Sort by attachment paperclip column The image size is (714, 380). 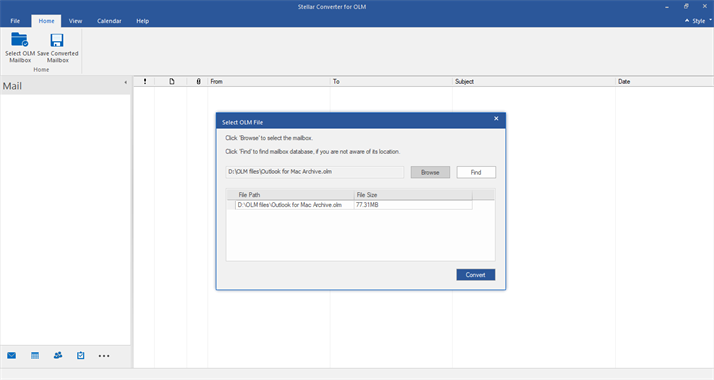[198, 81]
